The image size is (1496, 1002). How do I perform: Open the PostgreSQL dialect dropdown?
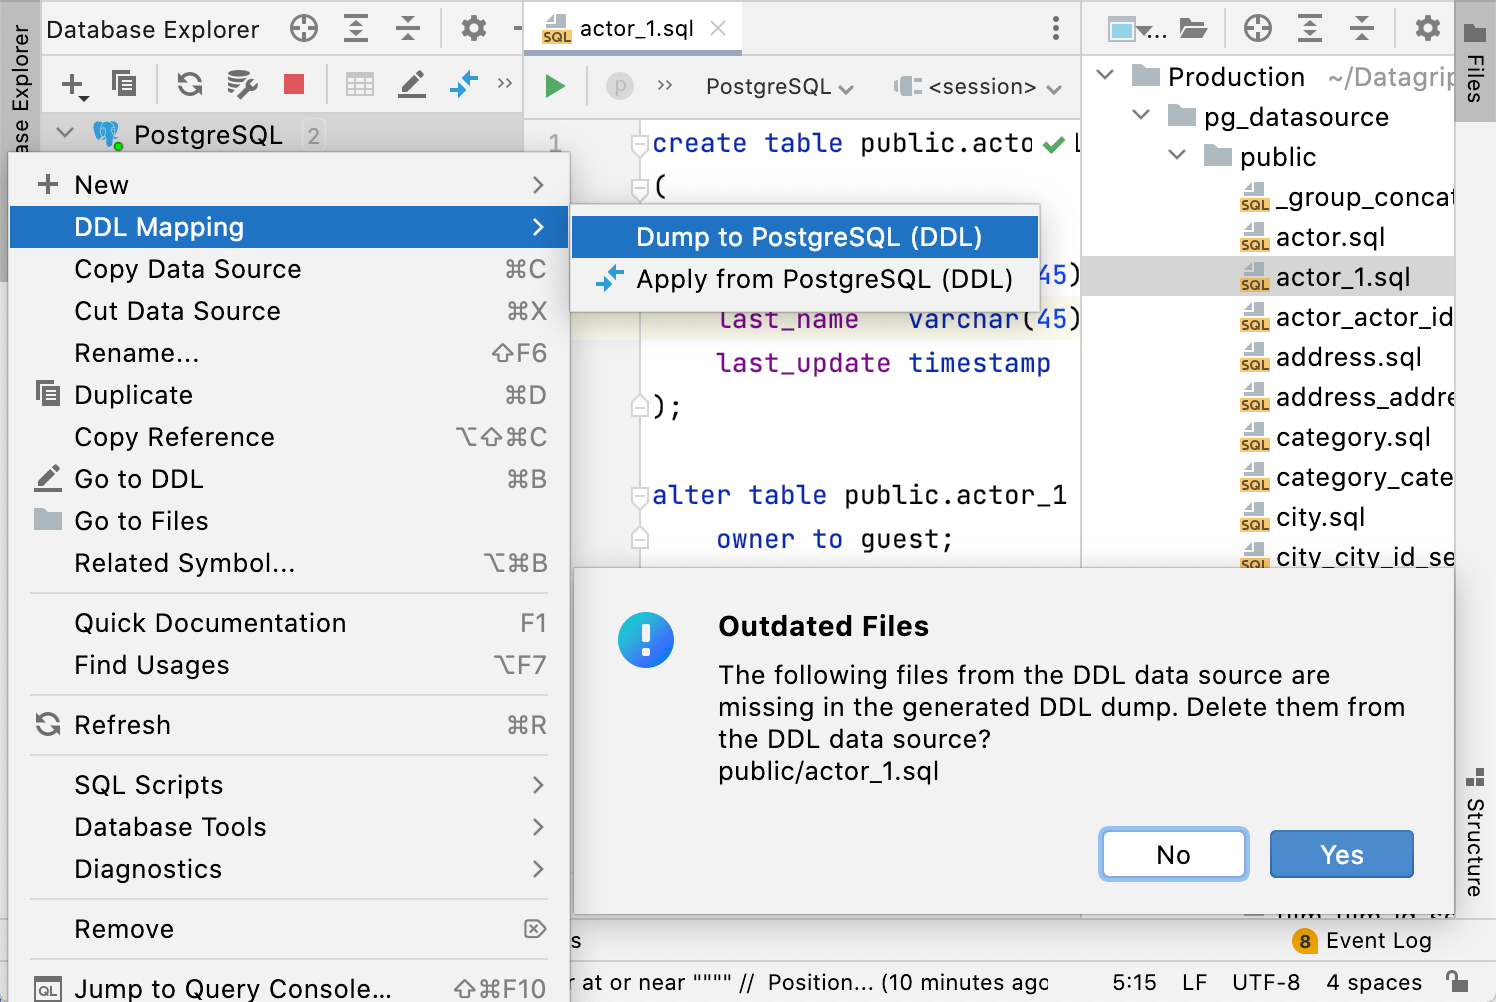click(x=778, y=87)
